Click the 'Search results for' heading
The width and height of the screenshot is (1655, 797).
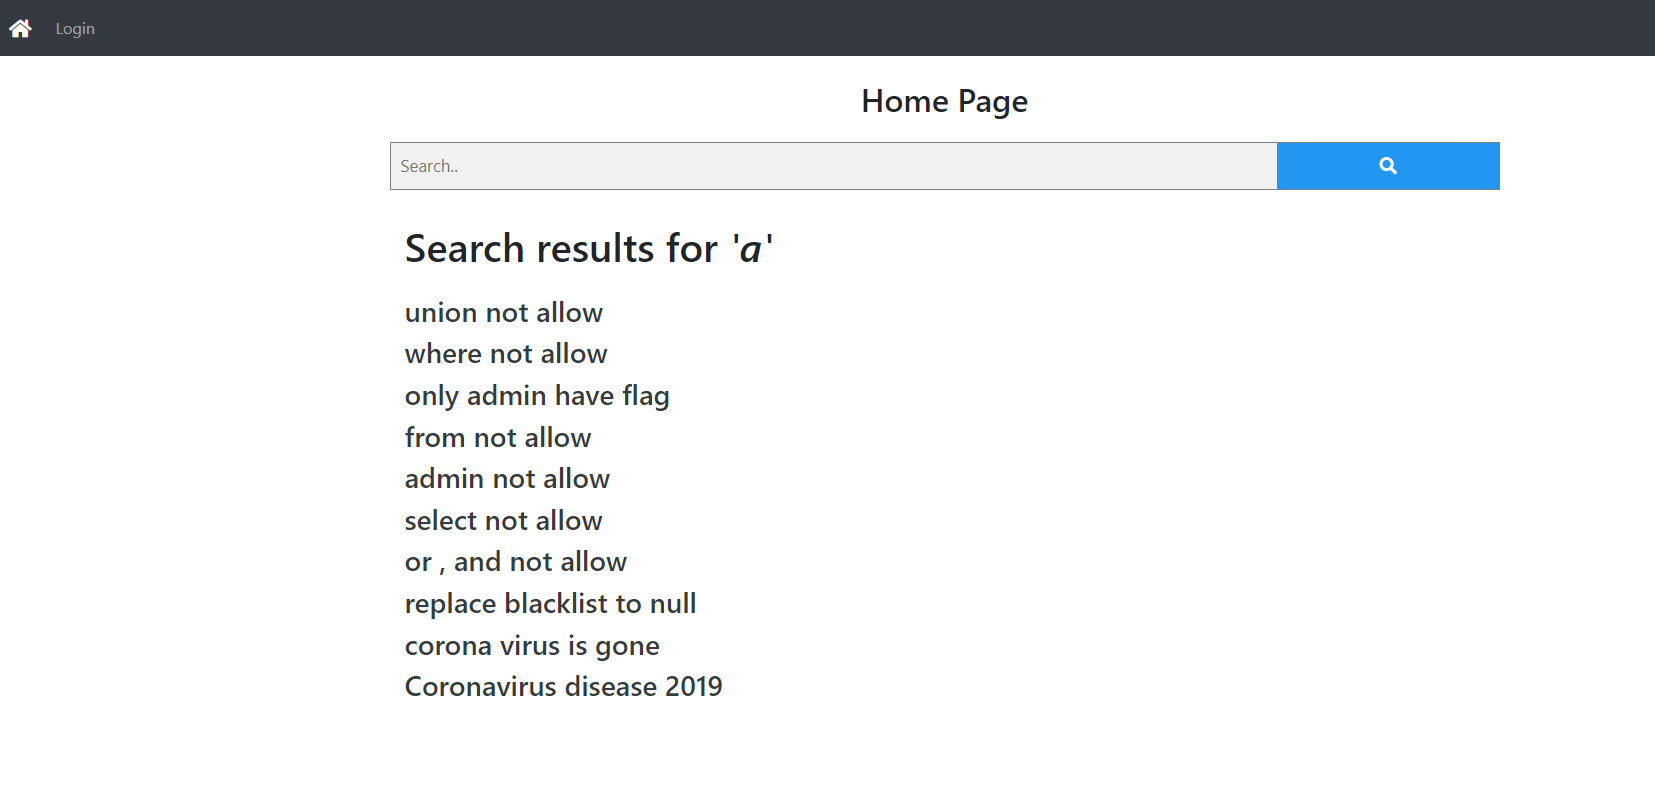(561, 248)
